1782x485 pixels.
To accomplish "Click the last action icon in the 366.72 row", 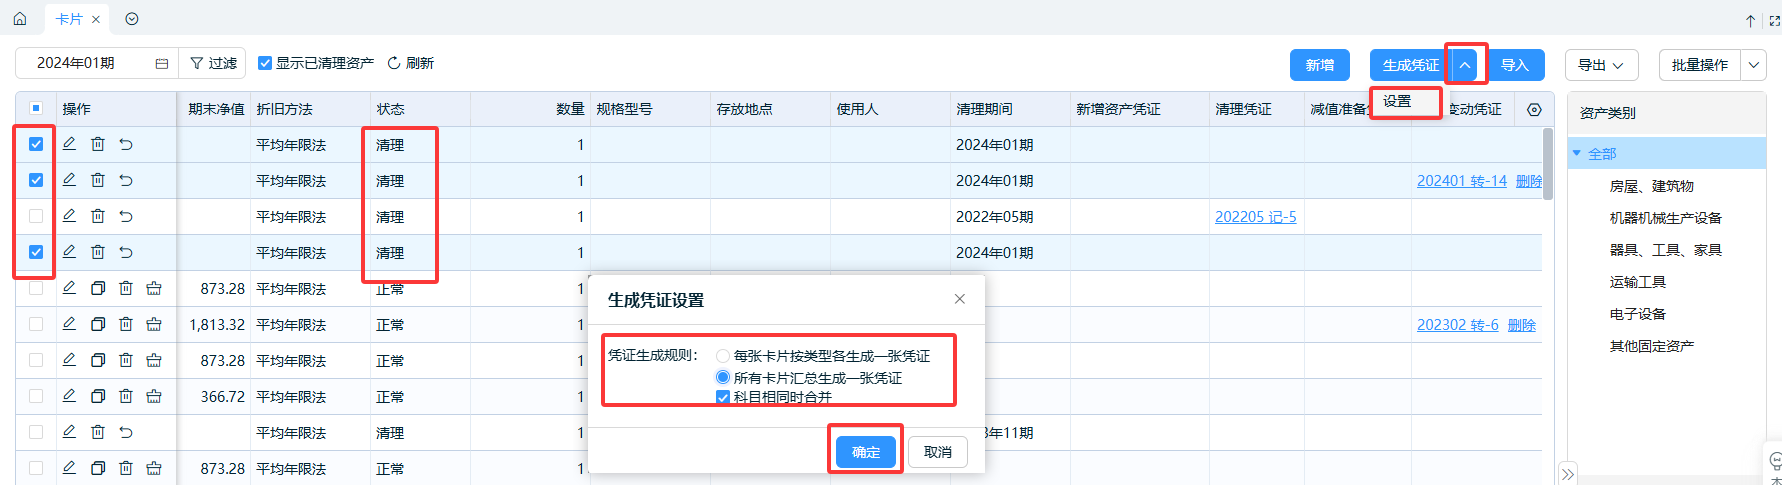I will click(154, 396).
